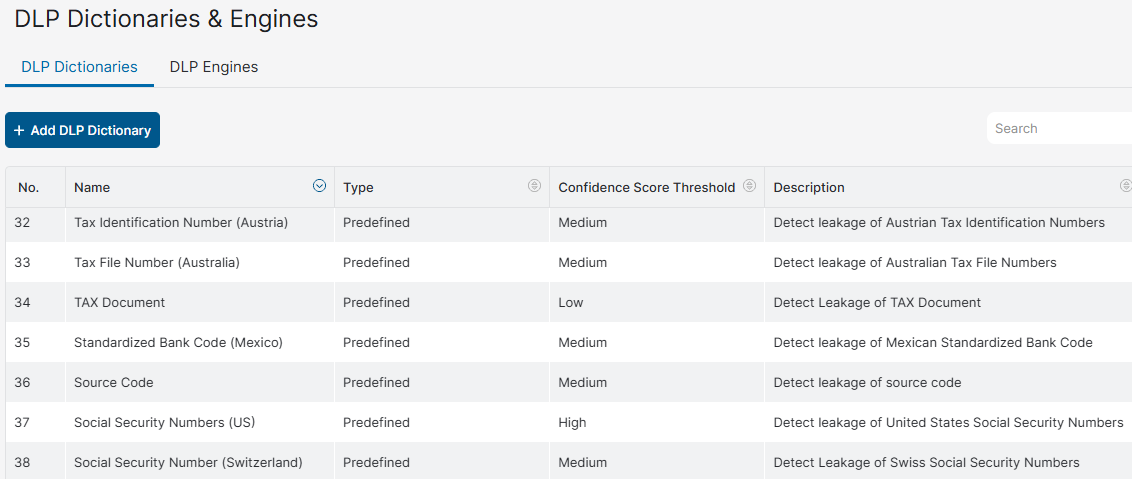Click the Low threshold cell for TAX Document
This screenshot has width=1132, height=479.
570,302
